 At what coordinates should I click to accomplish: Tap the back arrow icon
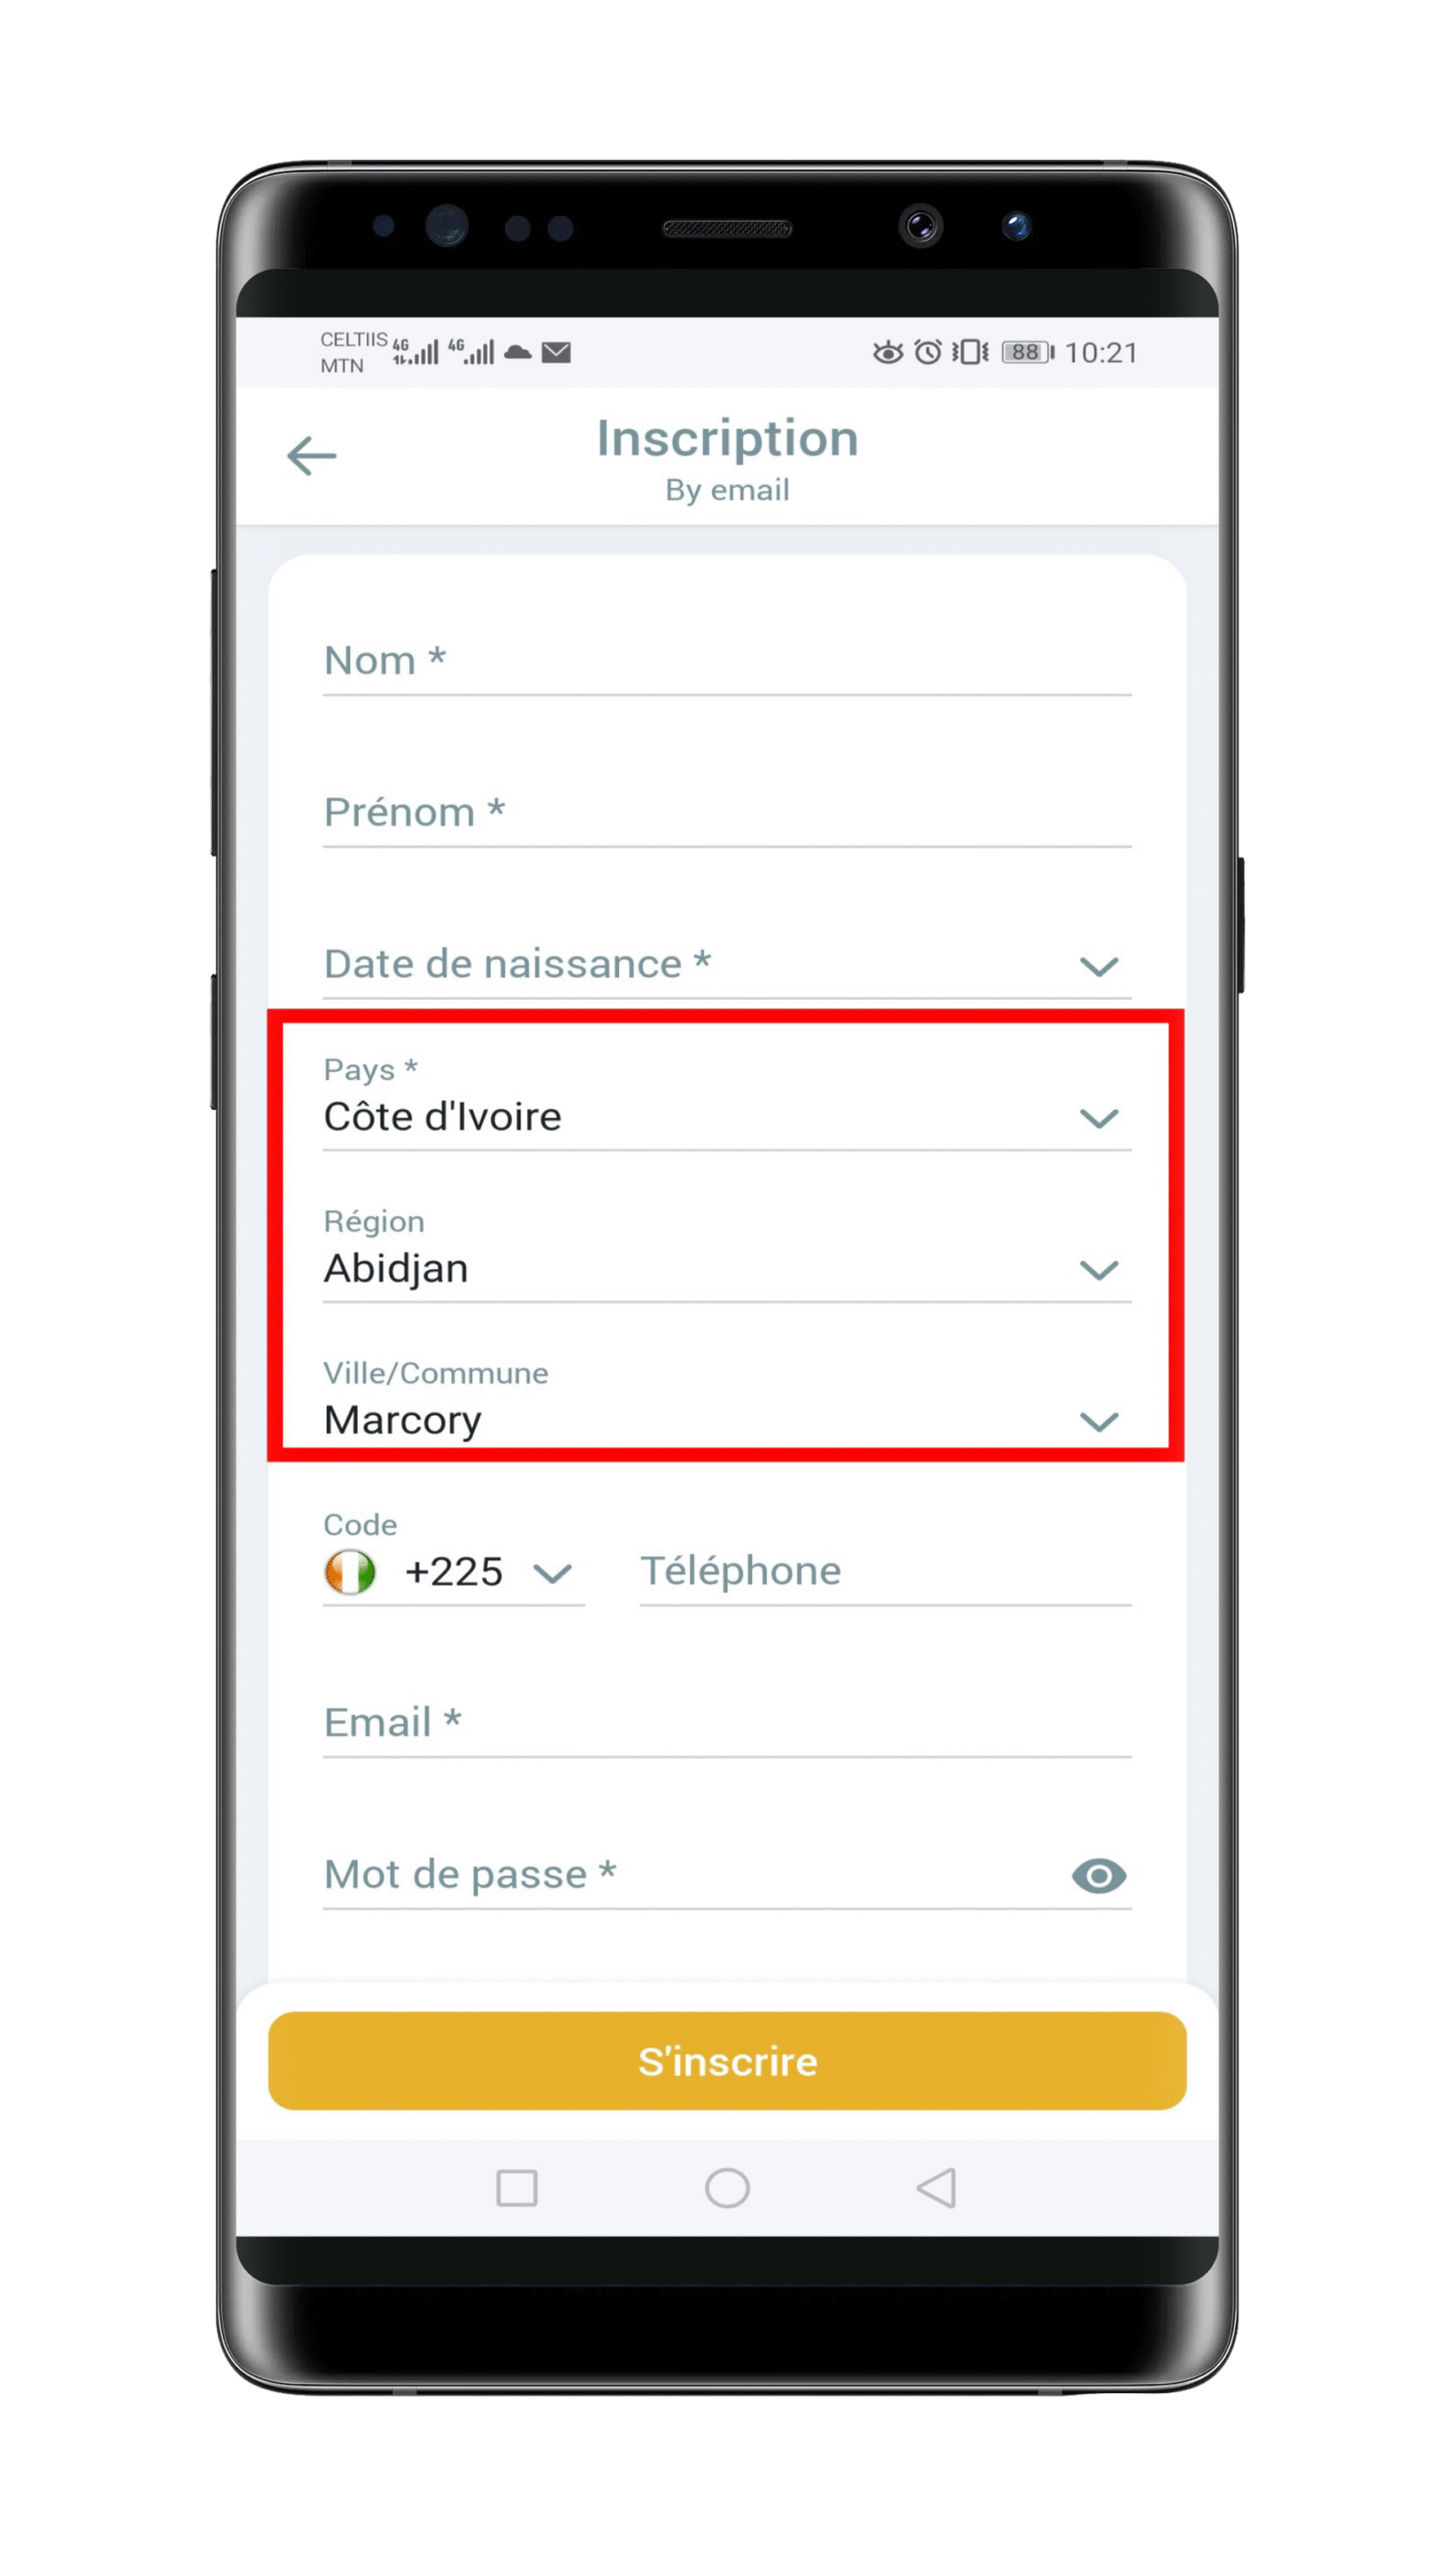(311, 456)
